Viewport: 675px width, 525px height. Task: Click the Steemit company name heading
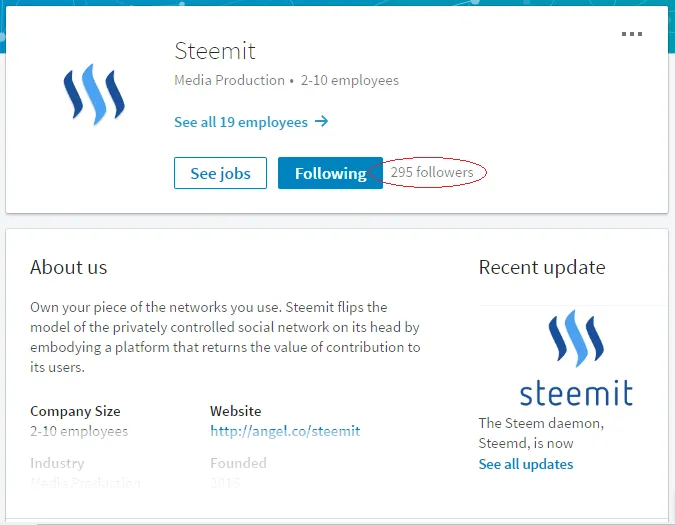point(215,51)
